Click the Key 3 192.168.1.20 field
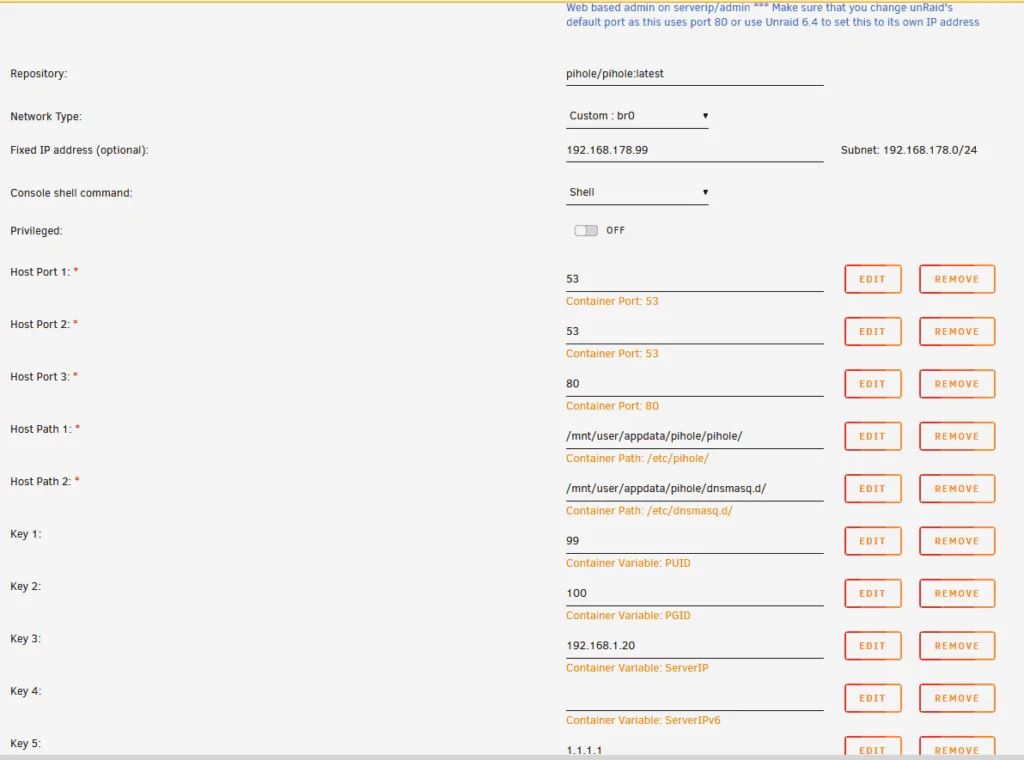Screen dimensions: 1024x760 coord(694,646)
